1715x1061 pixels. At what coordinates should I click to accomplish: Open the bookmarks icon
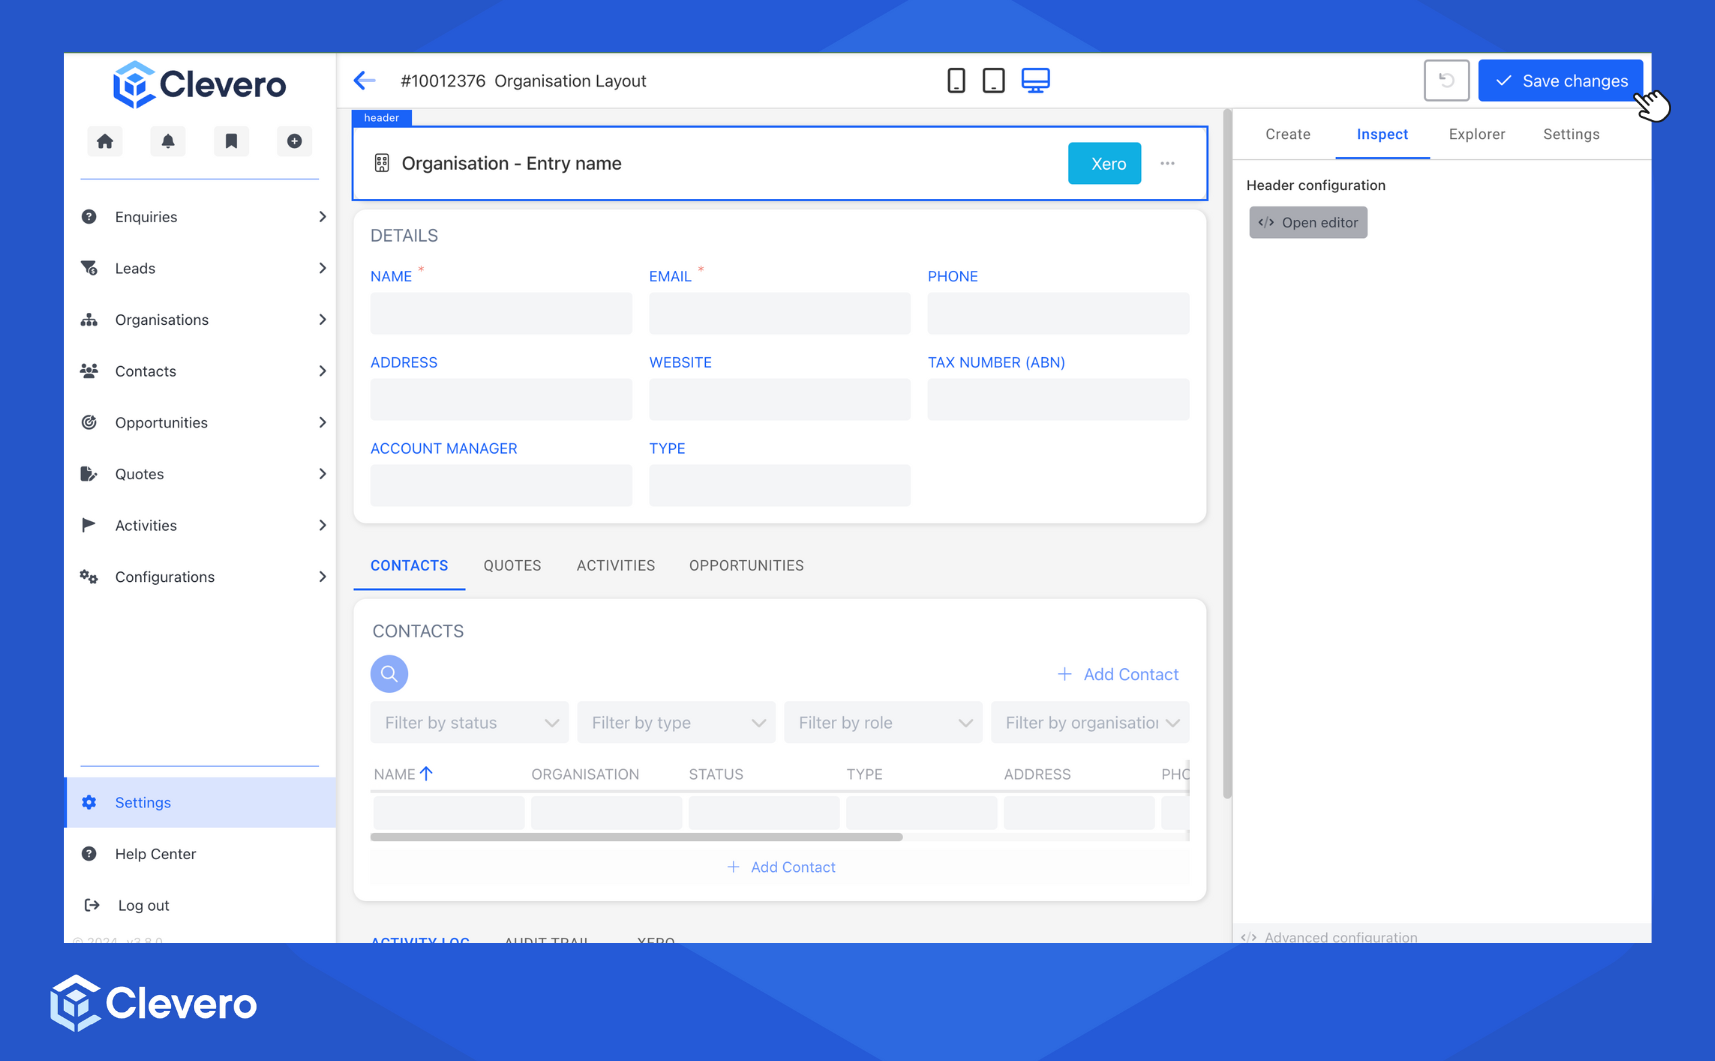click(231, 141)
